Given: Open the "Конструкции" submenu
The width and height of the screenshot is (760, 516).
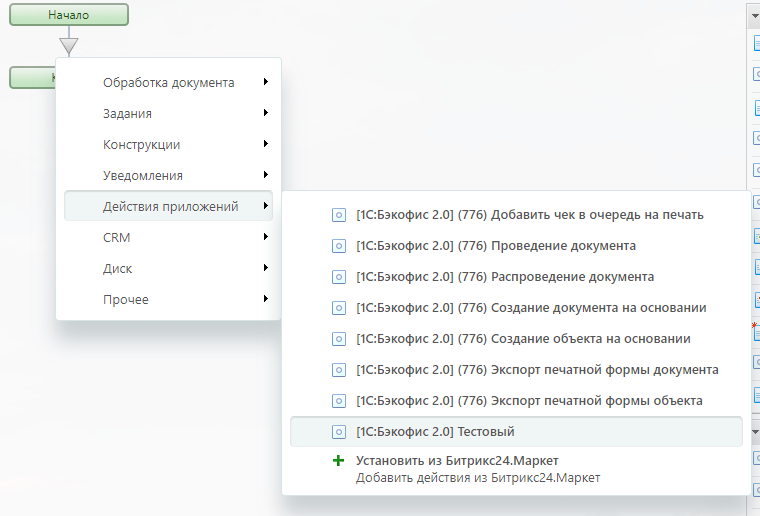Looking at the screenshot, I should click(x=168, y=144).
